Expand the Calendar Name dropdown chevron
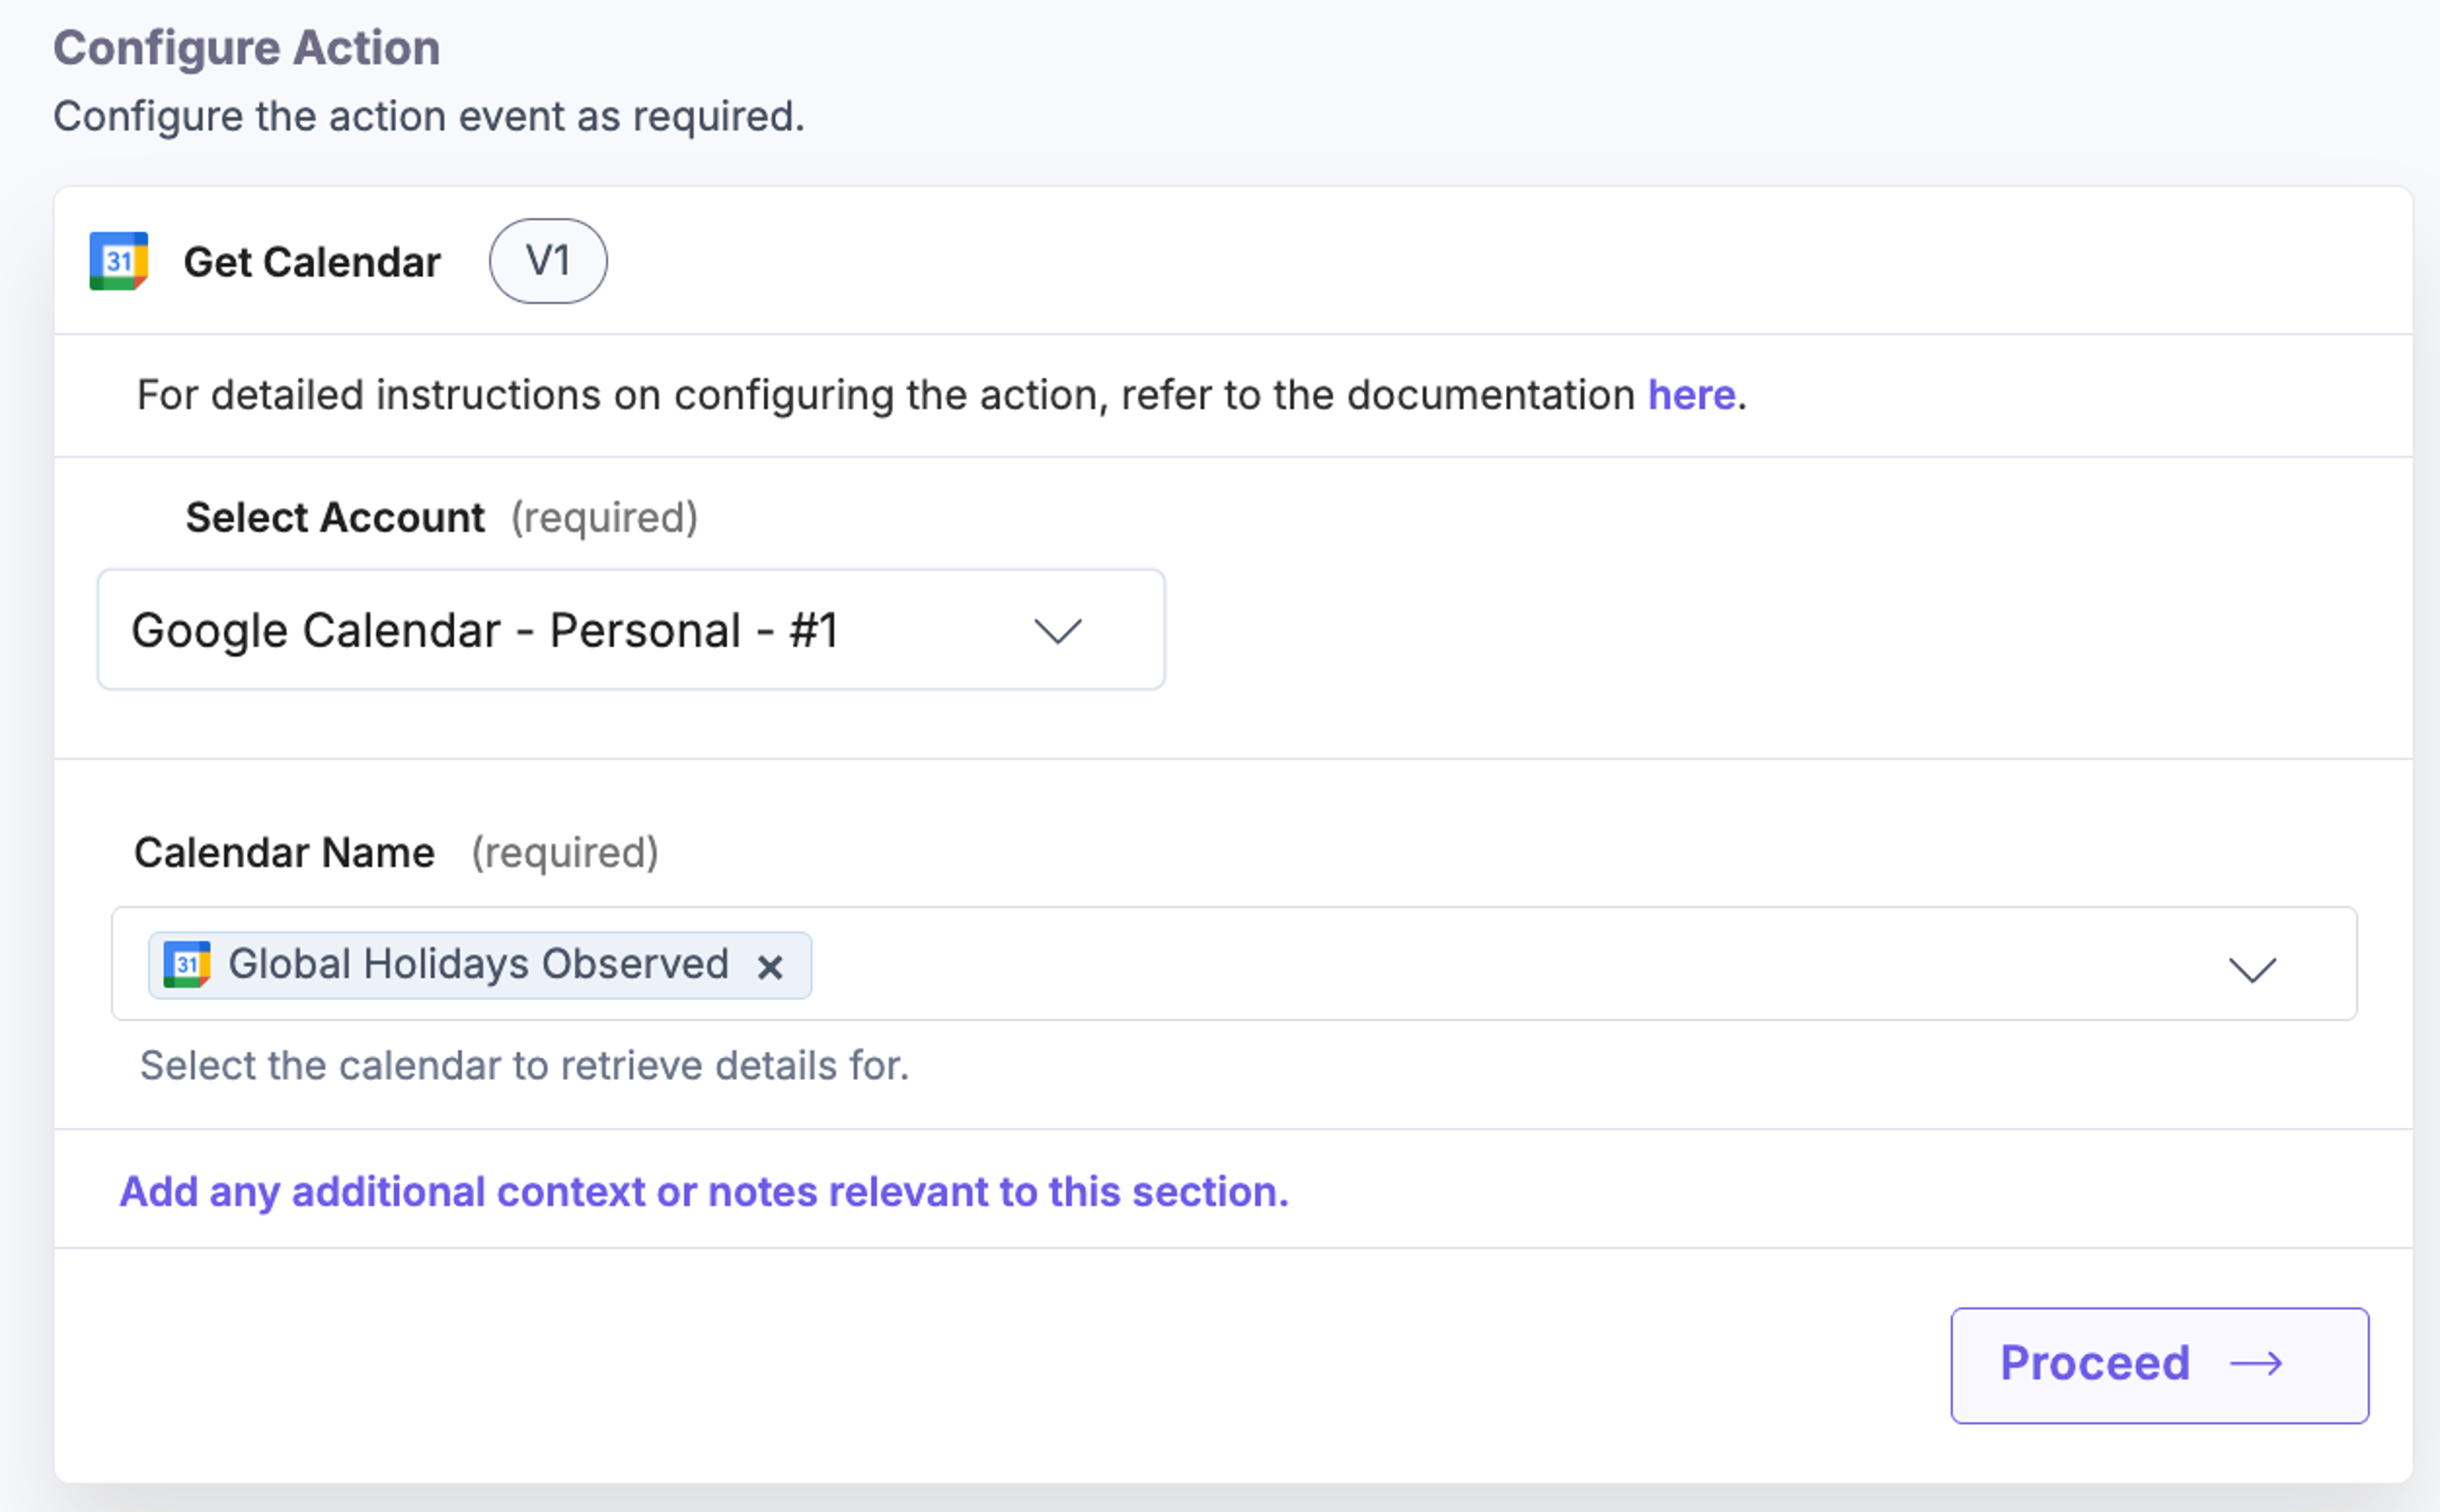This screenshot has width=2440, height=1512. tap(2252, 969)
